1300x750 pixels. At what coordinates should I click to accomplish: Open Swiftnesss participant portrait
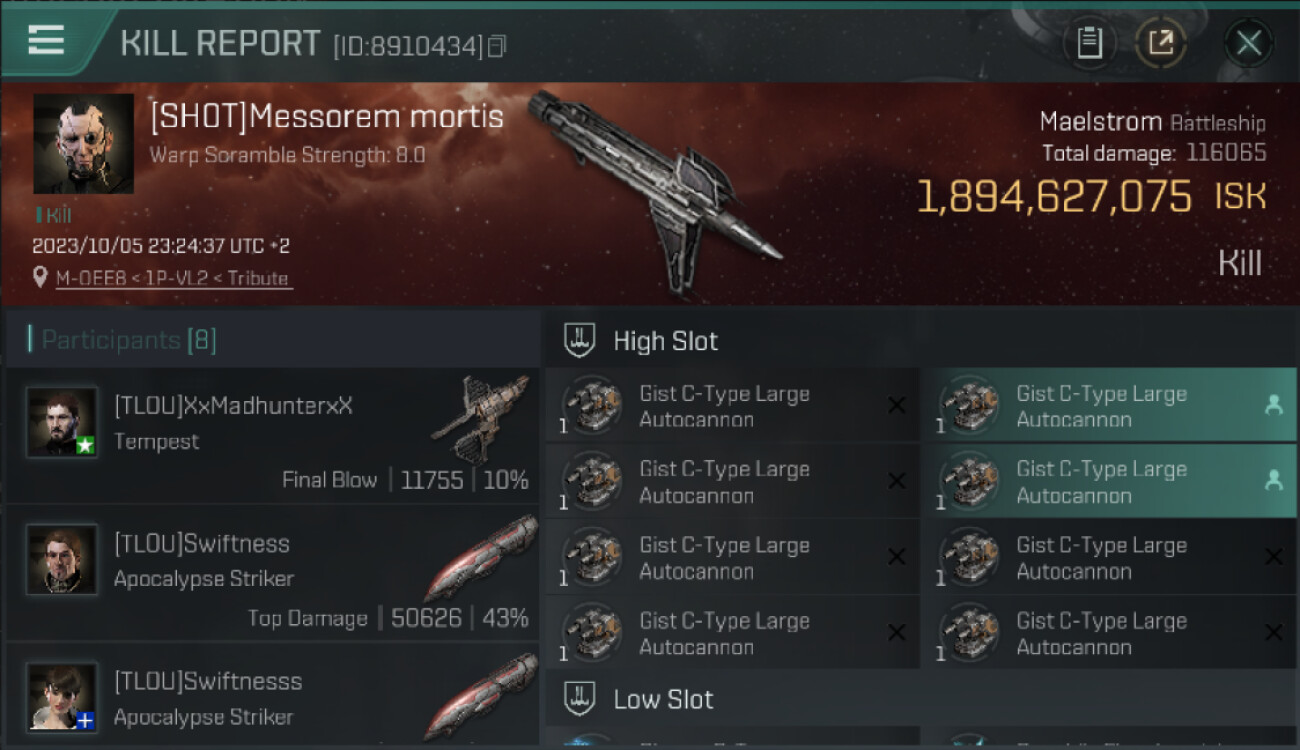(x=62, y=697)
